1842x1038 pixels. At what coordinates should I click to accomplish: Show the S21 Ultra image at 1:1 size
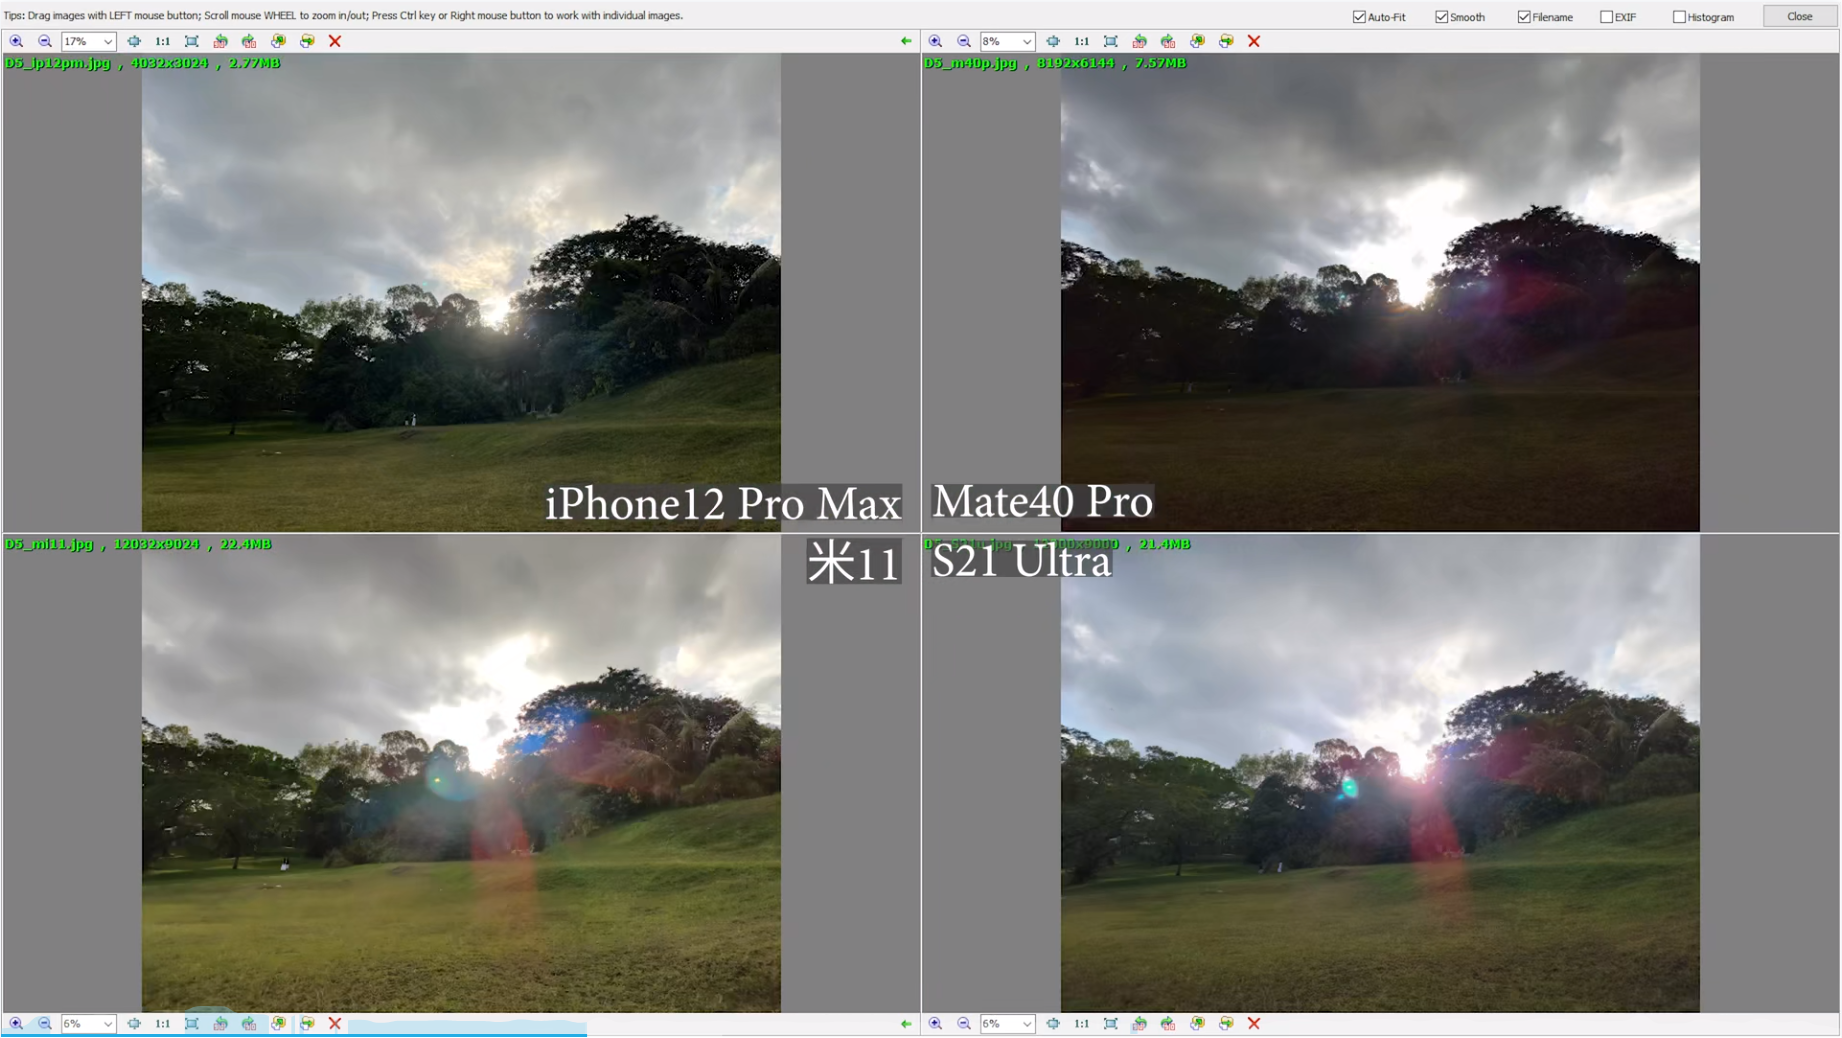point(1081,1023)
